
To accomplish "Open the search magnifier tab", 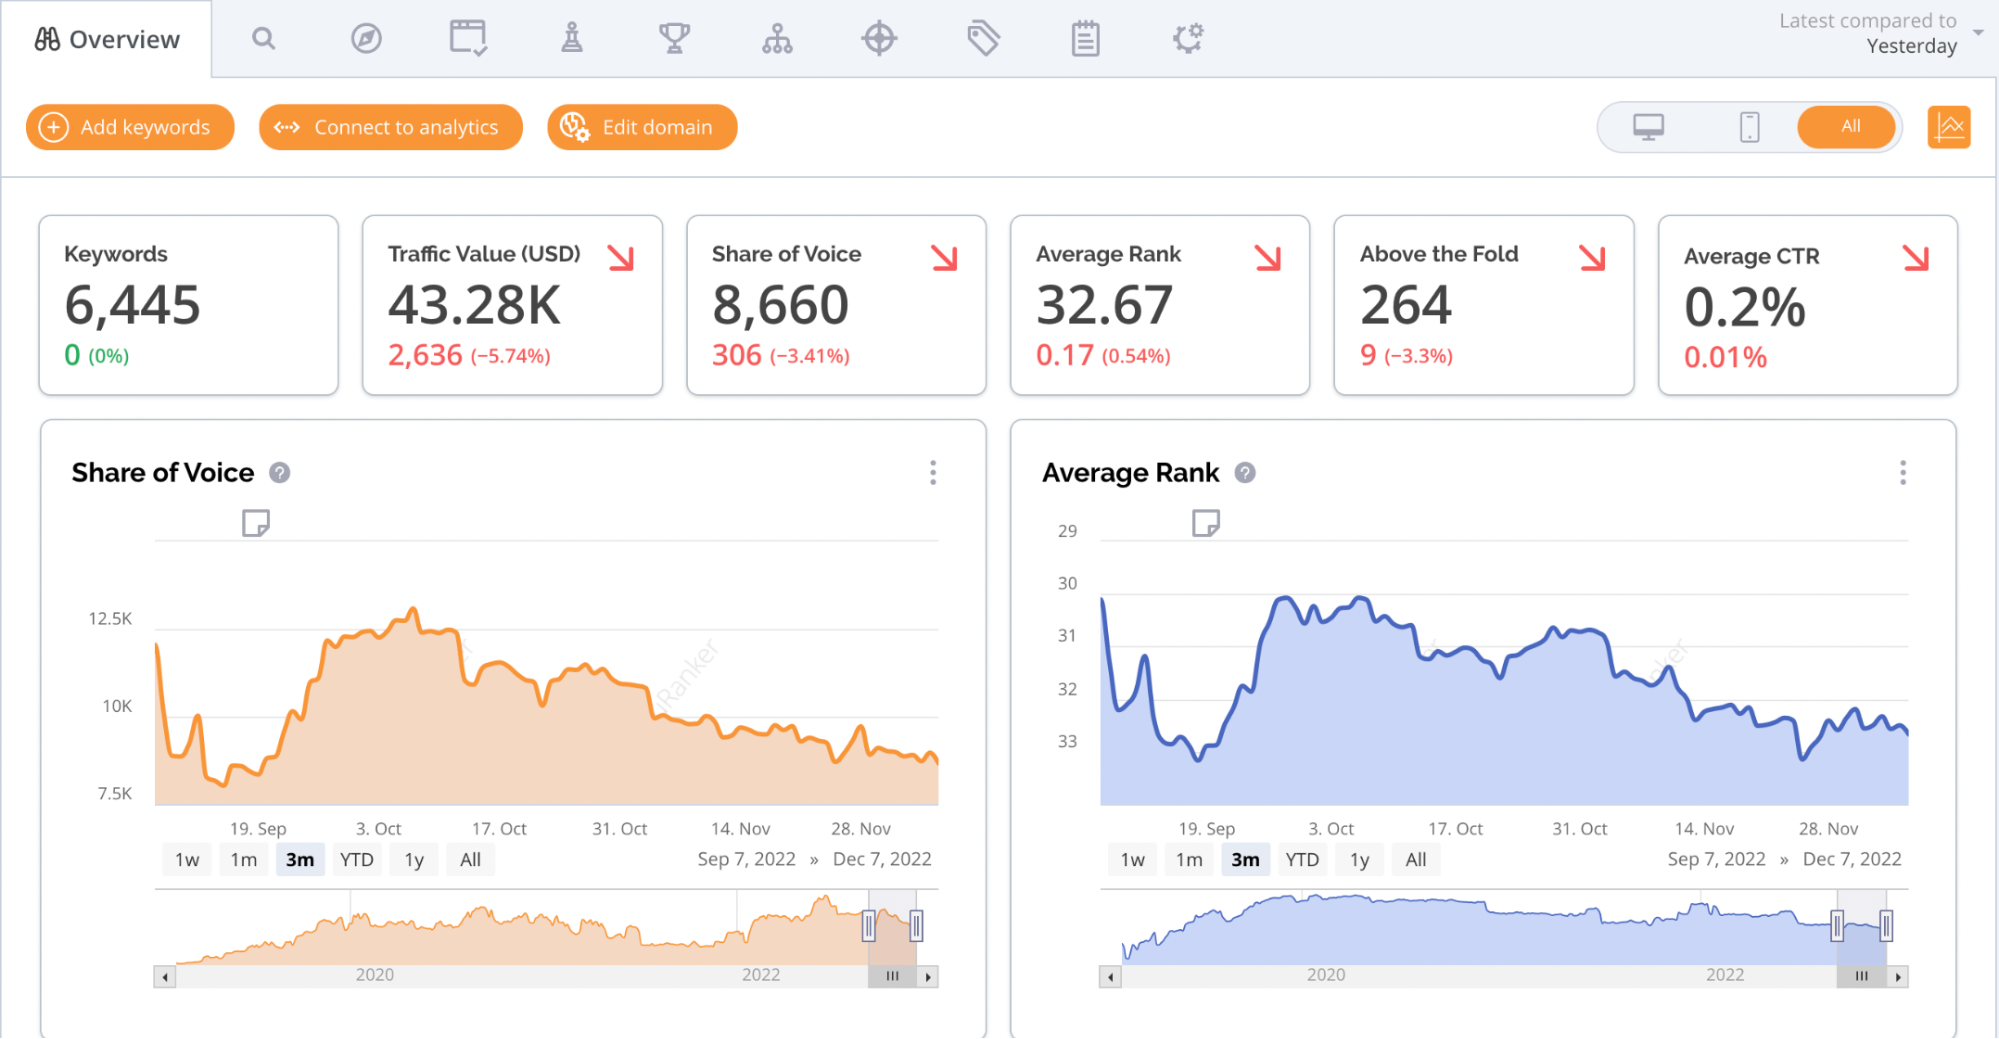I will click(263, 39).
